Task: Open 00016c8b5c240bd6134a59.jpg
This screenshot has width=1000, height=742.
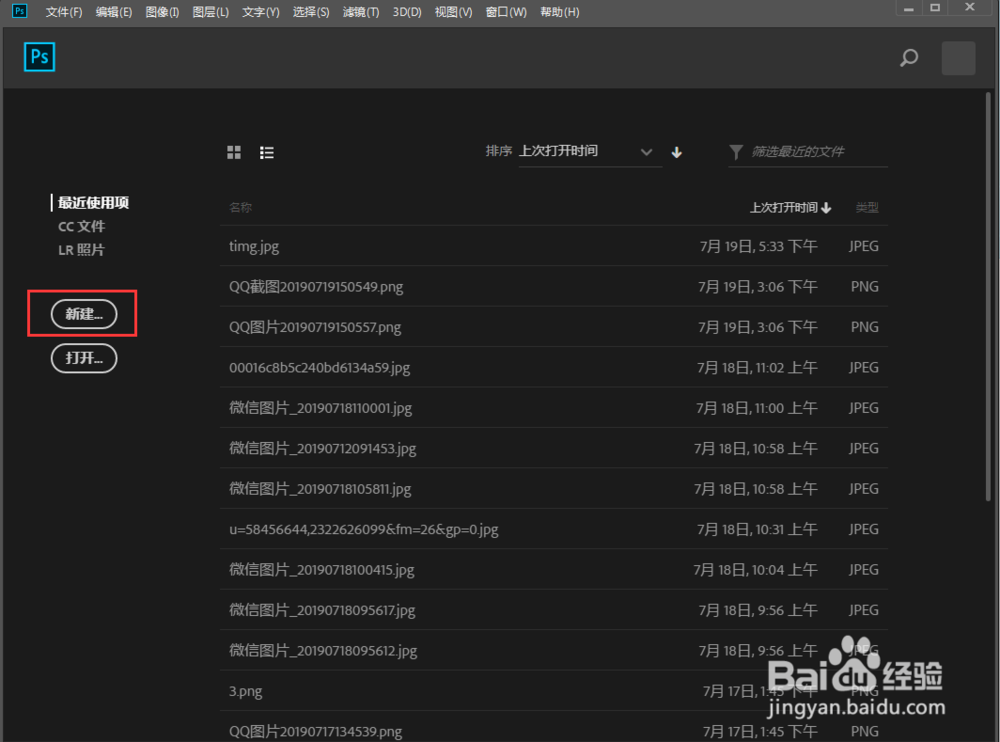Action: (x=554, y=367)
